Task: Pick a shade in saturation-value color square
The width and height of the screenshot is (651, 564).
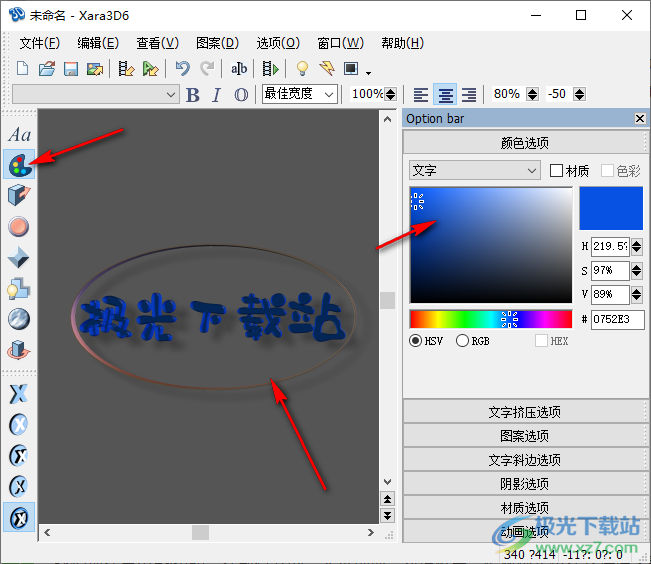Action: pyautogui.click(x=491, y=245)
